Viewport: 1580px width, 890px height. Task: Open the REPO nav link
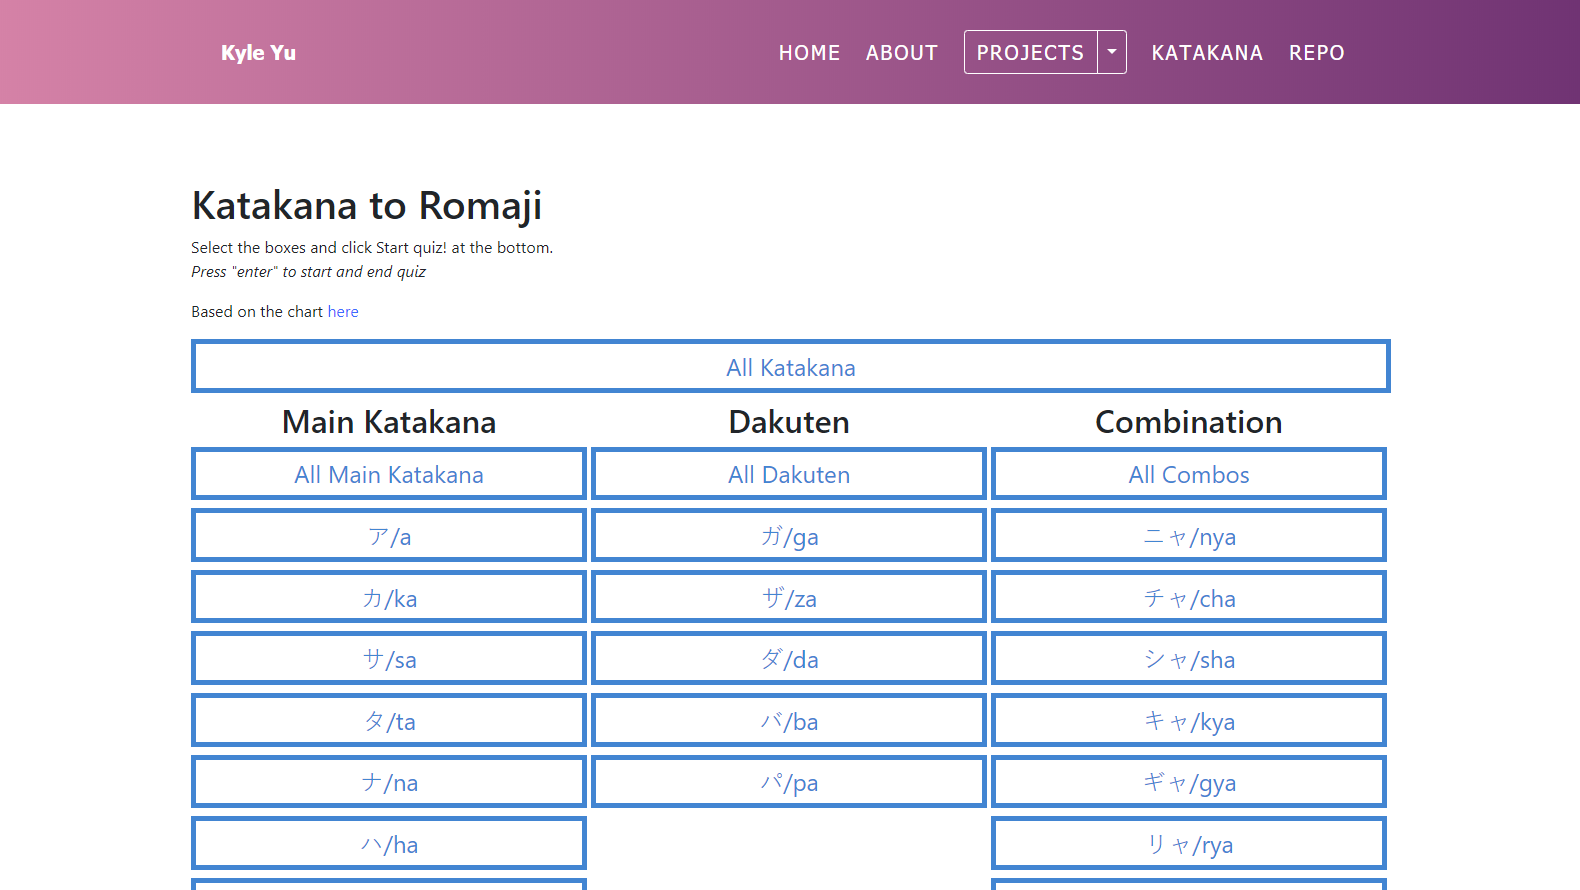tap(1316, 53)
